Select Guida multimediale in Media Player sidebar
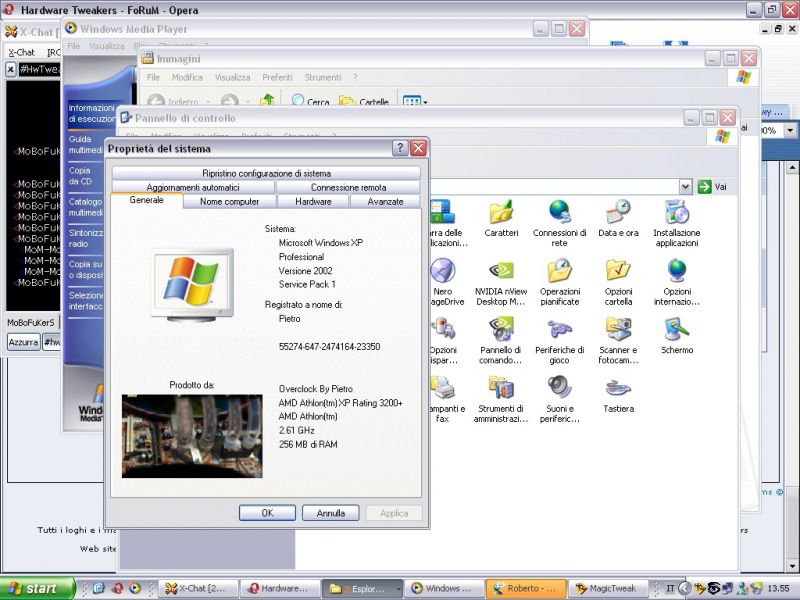Image resolution: width=800 pixels, height=600 pixels. [x=86, y=144]
